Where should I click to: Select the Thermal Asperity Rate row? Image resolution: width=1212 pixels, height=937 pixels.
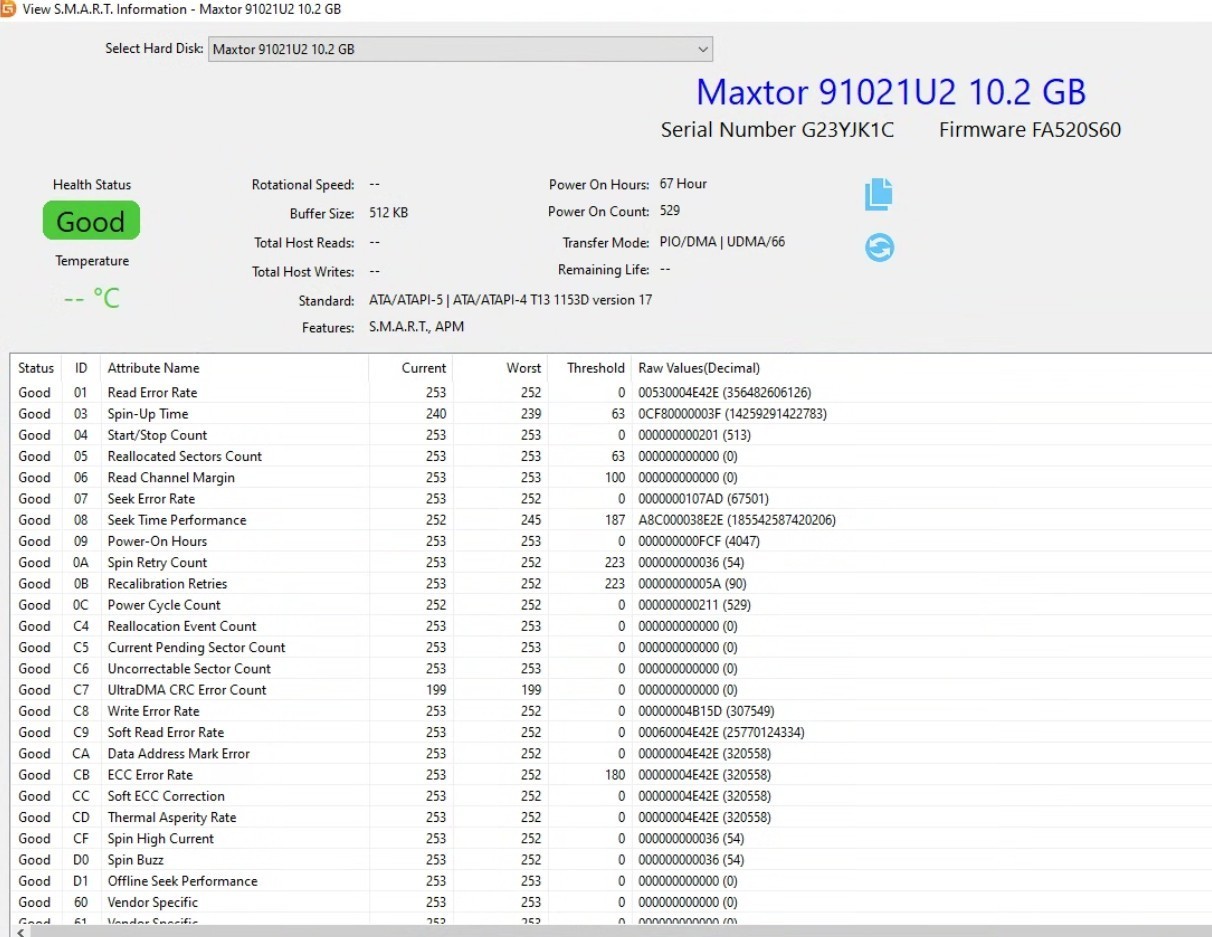click(612, 817)
